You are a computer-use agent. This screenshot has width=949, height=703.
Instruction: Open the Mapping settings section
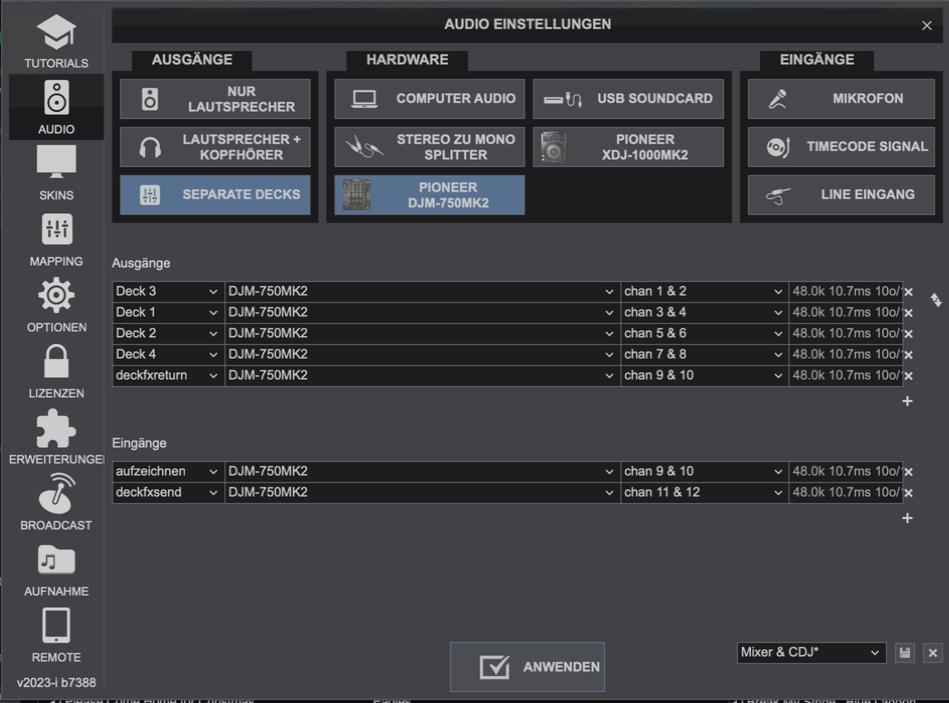pyautogui.click(x=56, y=239)
